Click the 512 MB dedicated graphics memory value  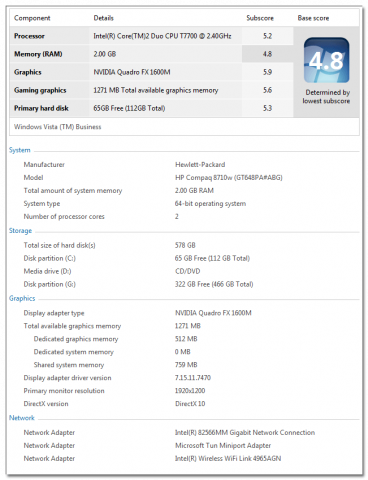coord(186,339)
